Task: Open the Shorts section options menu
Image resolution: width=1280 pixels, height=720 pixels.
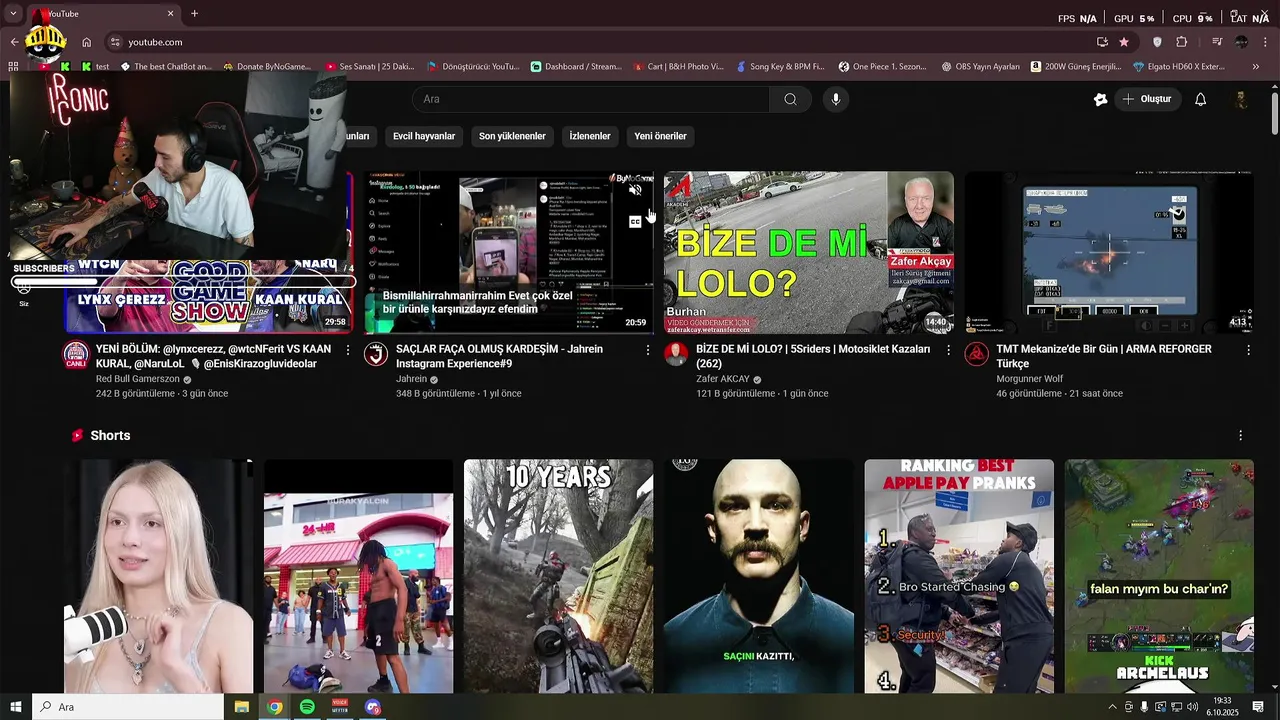Action: (1240, 436)
